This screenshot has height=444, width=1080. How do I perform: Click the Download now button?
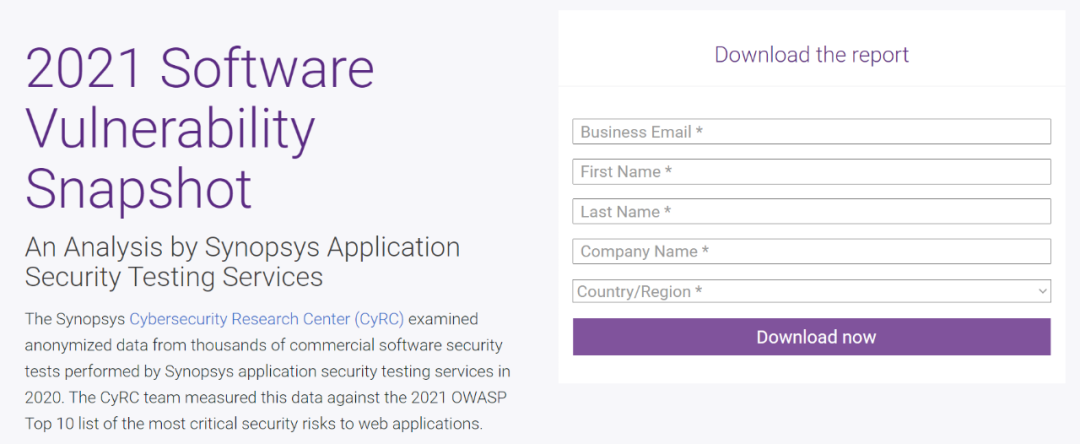[811, 337]
